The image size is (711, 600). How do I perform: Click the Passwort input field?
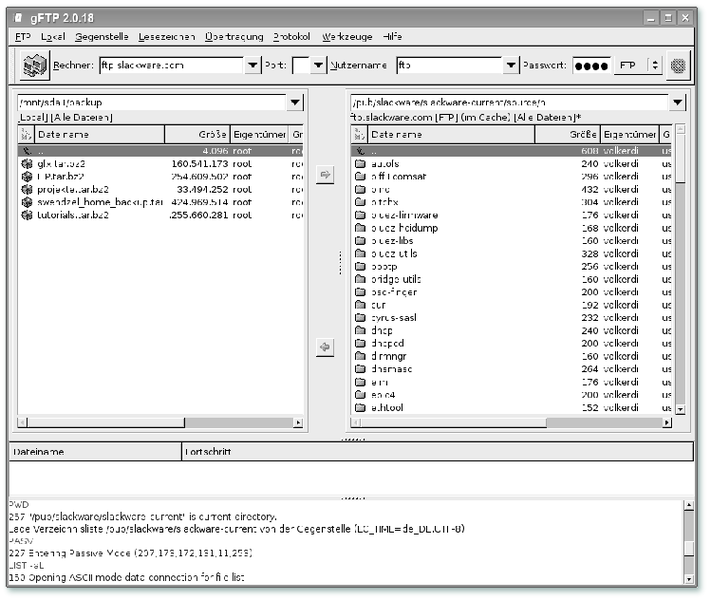click(591, 66)
